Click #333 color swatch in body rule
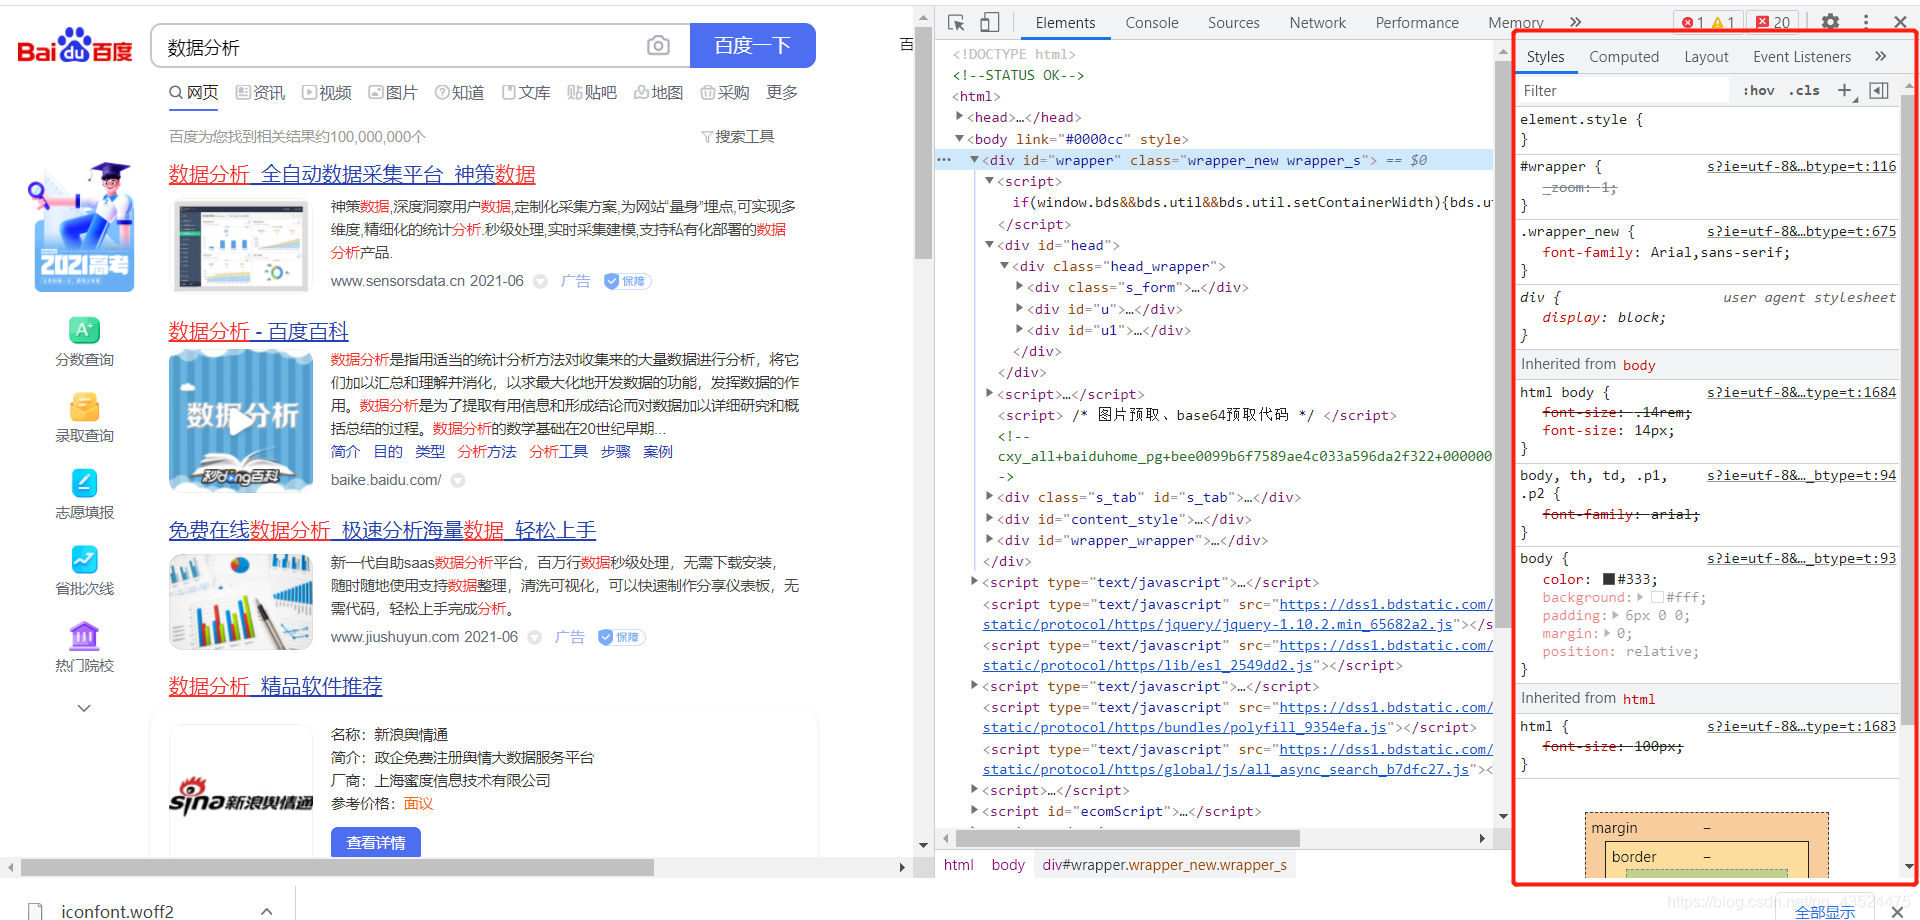Image resolution: width=1920 pixels, height=920 pixels. point(1609,579)
